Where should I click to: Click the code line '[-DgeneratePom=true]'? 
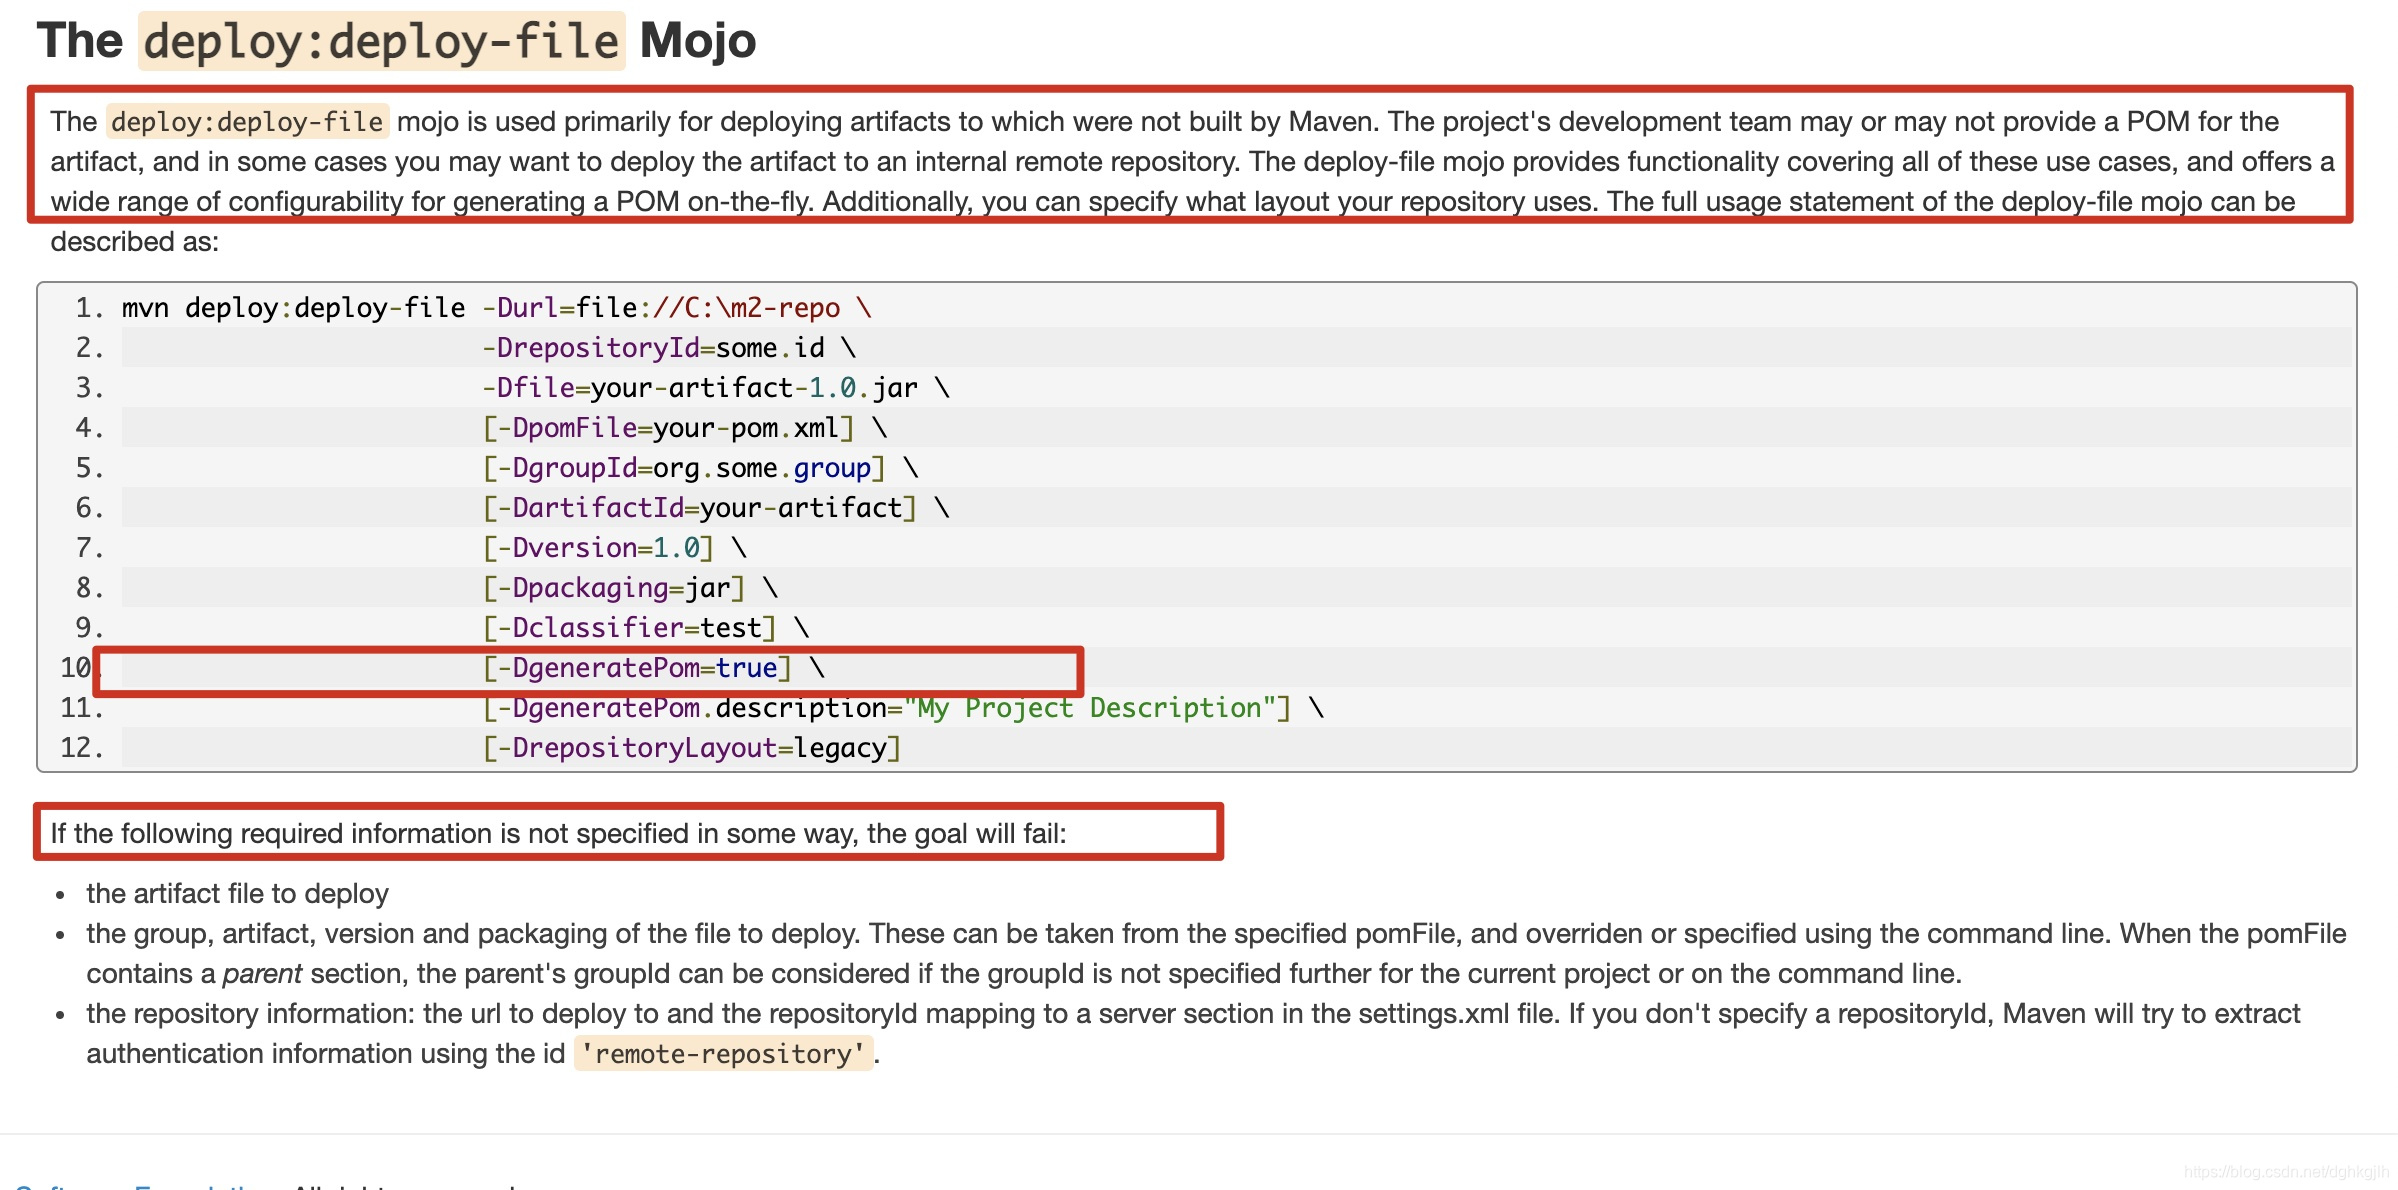653,668
